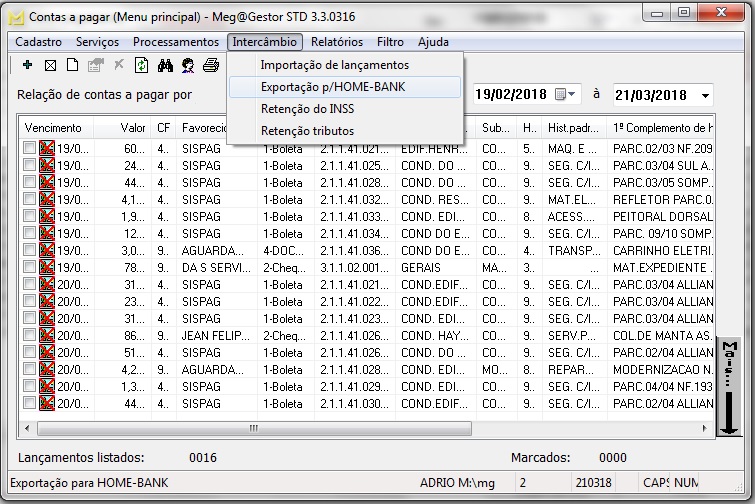755x504 pixels.
Task: Click the Valor column header
Action: (x=133, y=128)
